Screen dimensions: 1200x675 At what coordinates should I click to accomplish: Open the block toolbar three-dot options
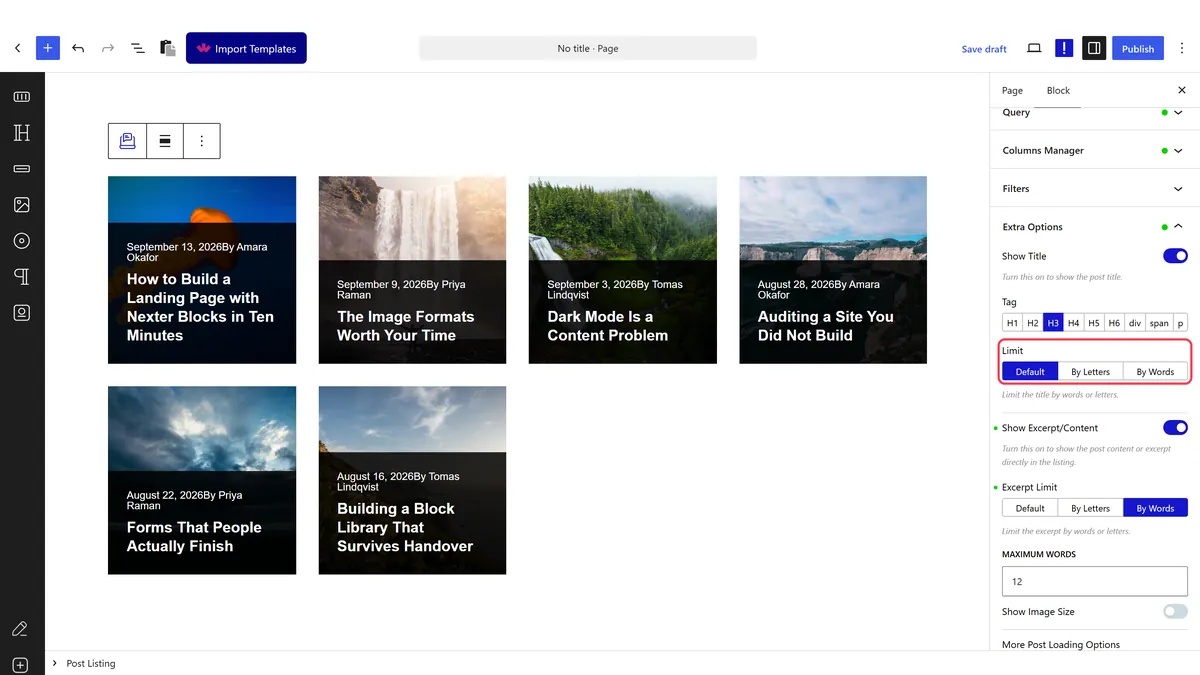tap(201, 141)
